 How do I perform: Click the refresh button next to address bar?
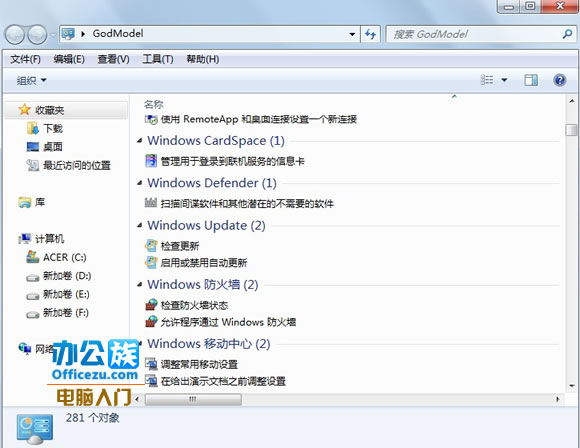point(370,34)
